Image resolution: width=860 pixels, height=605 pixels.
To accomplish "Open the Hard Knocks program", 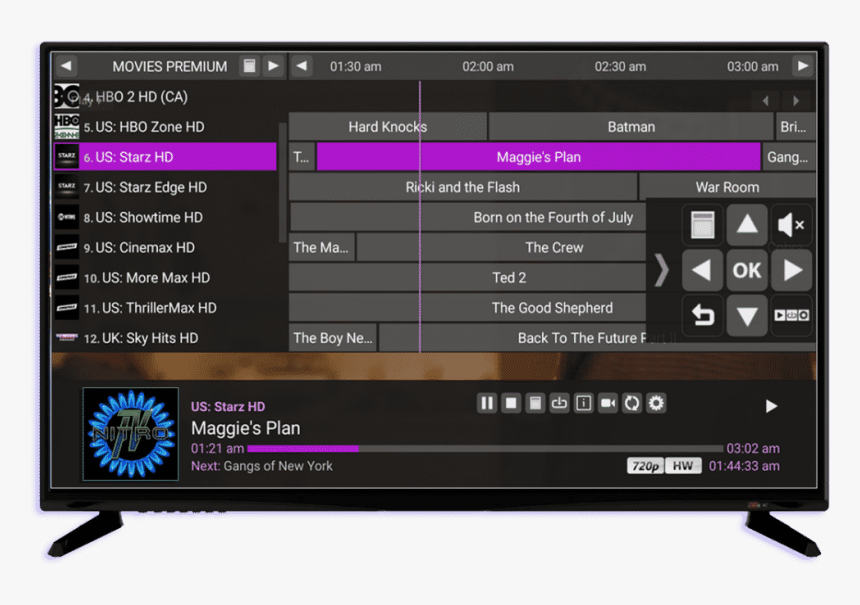I will [x=388, y=127].
